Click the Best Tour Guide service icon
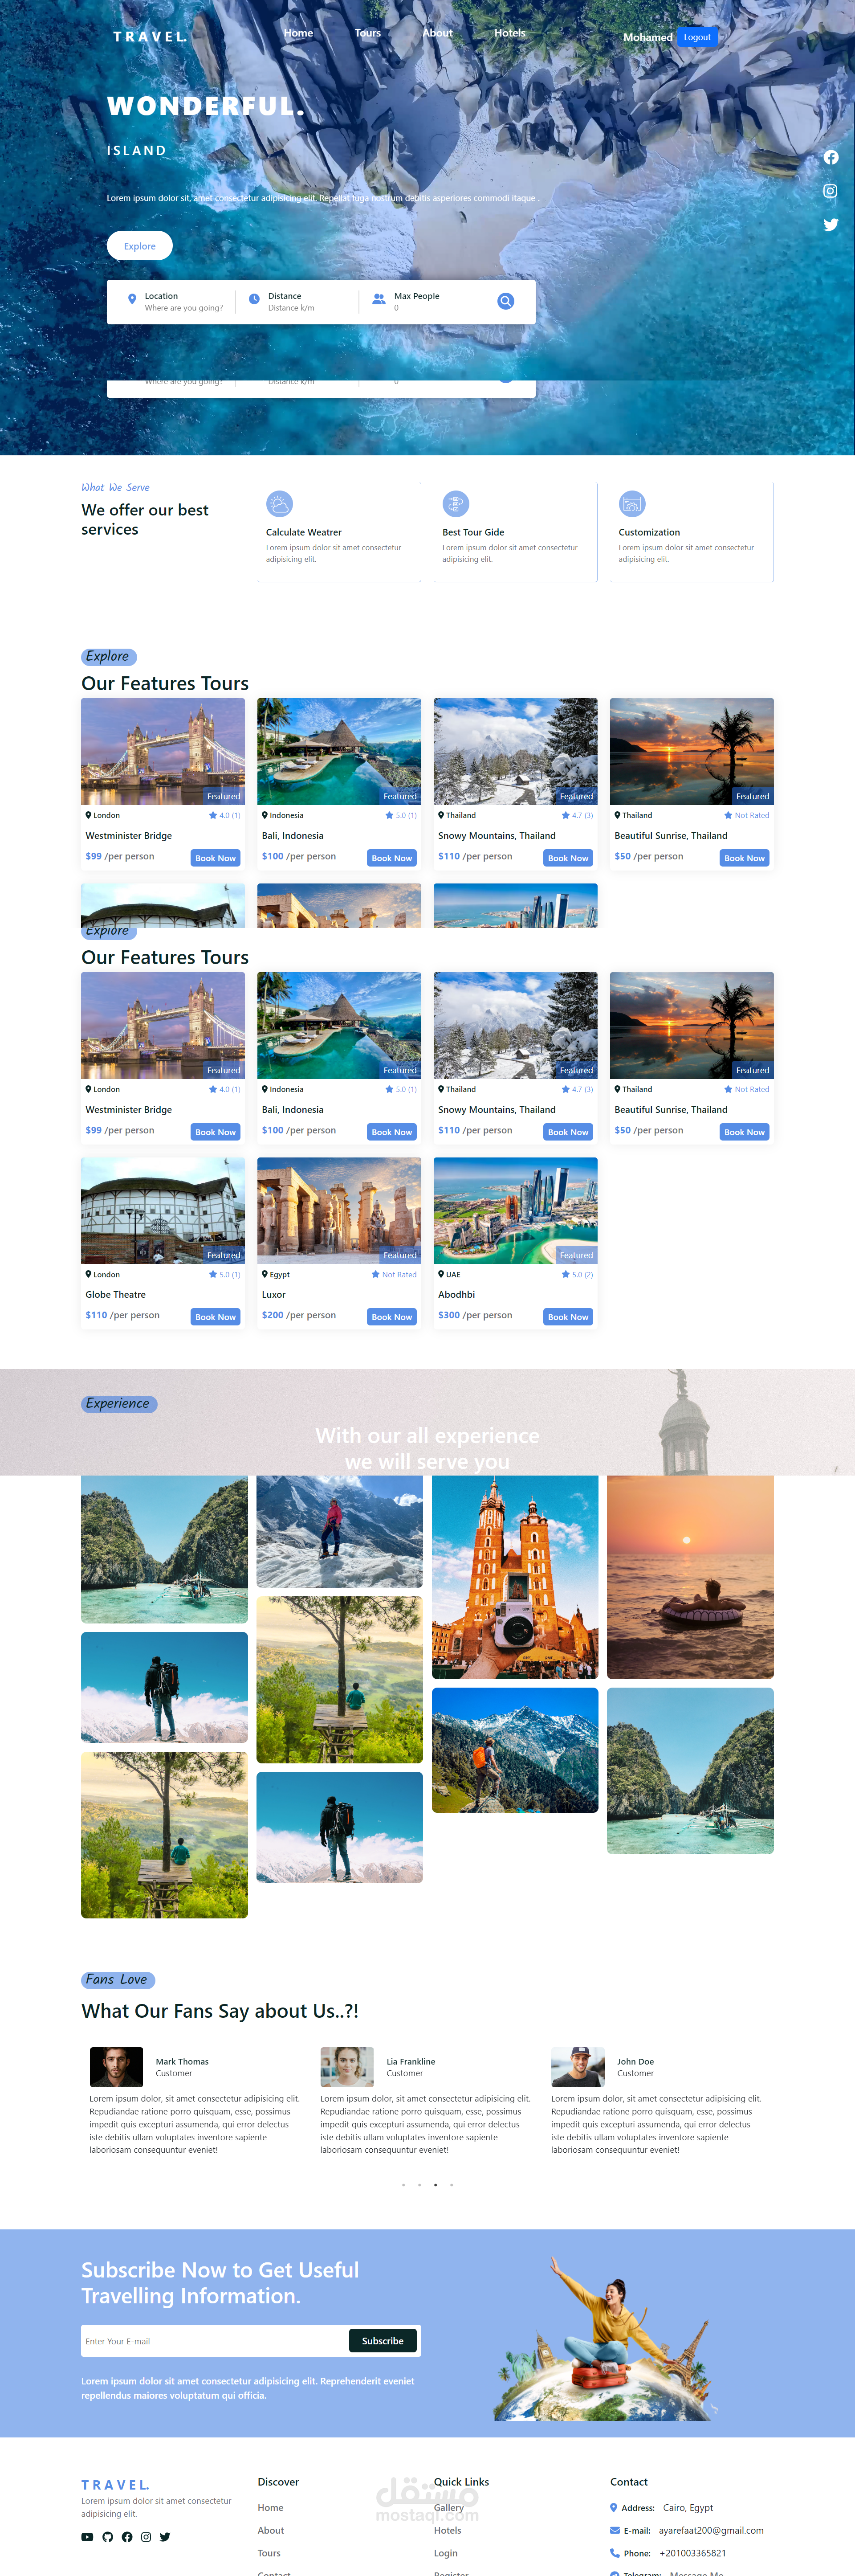855x2576 pixels. 456,503
